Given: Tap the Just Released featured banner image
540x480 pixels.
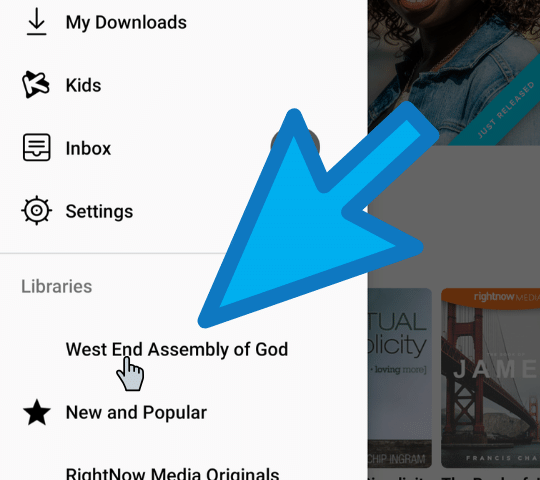Looking at the screenshot, I should (454, 72).
